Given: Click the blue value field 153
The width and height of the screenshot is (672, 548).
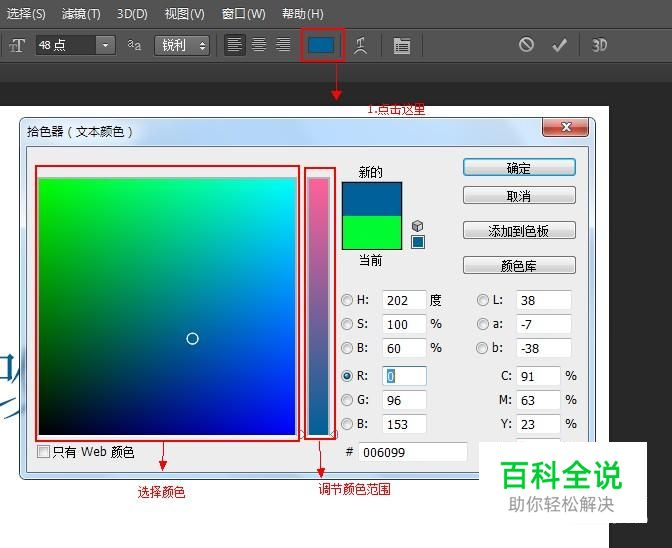Looking at the screenshot, I should tap(404, 424).
